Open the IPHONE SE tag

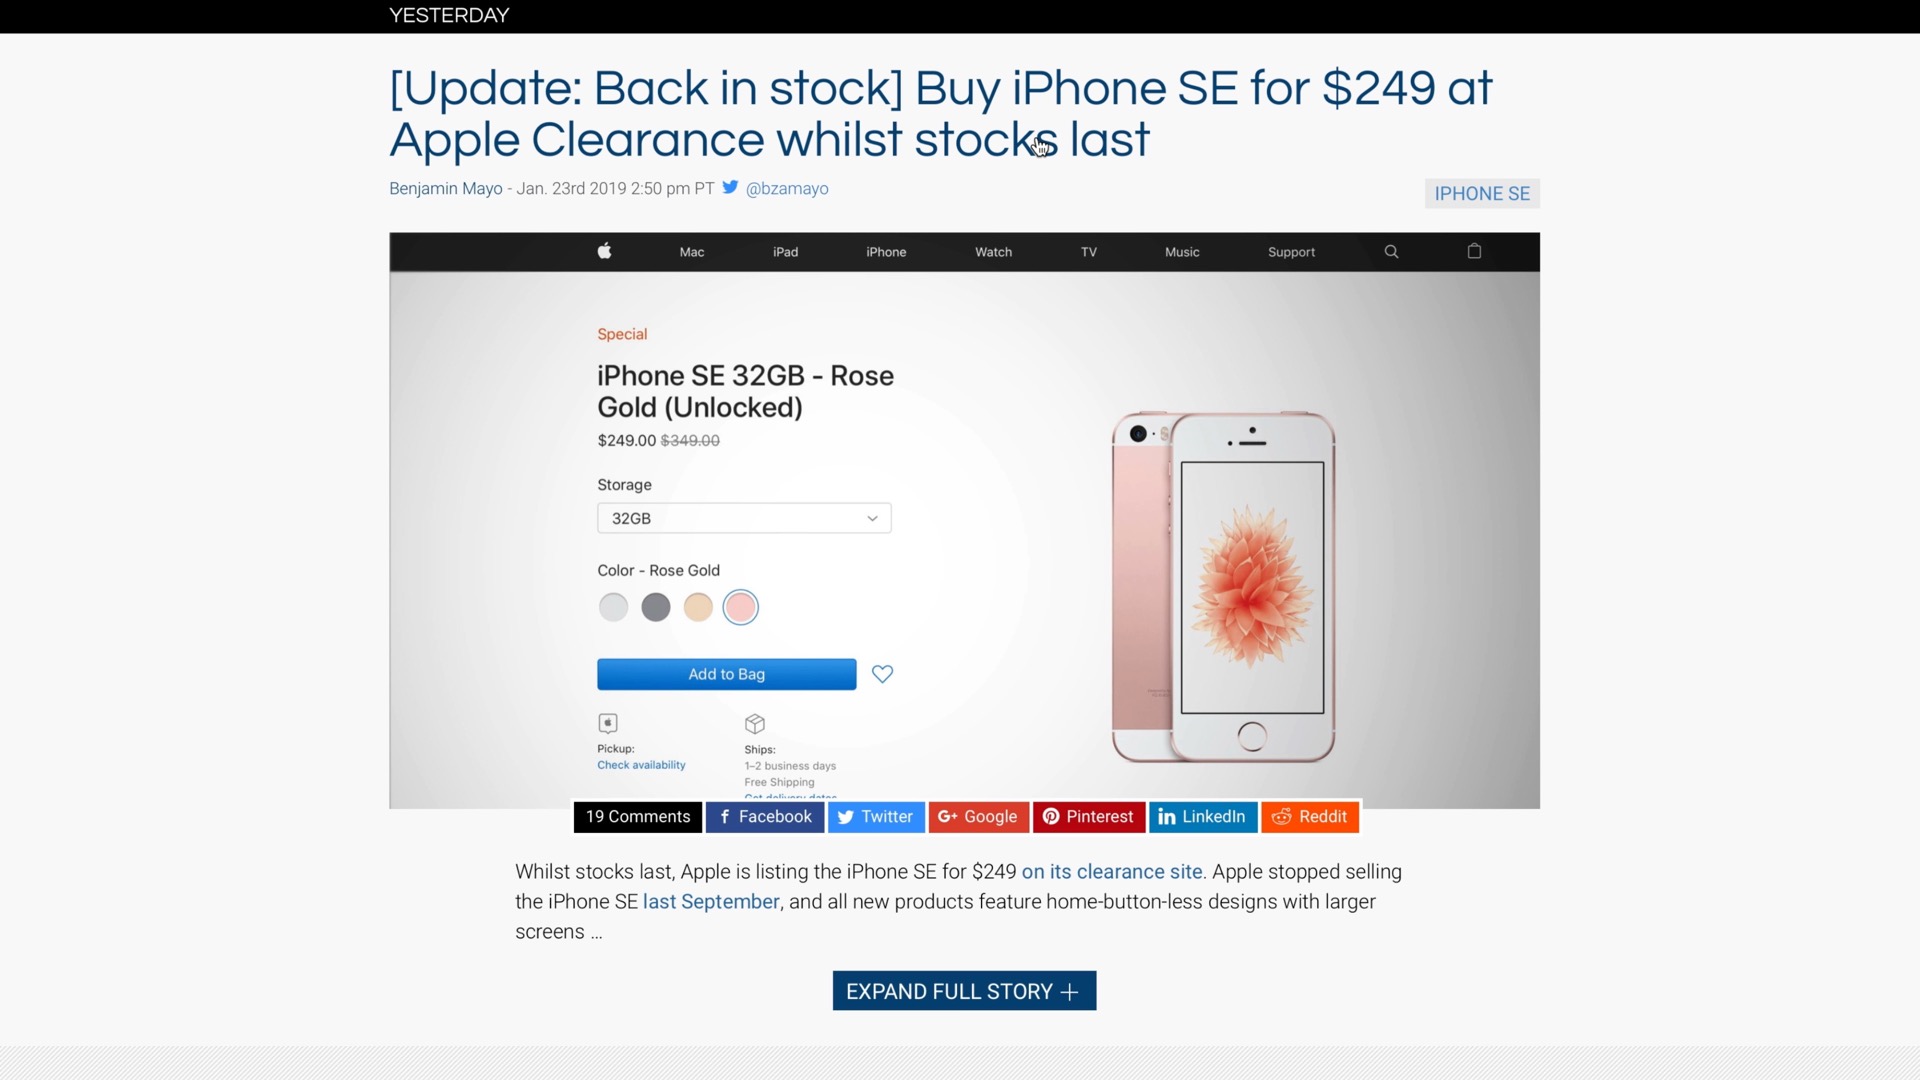click(1482, 194)
